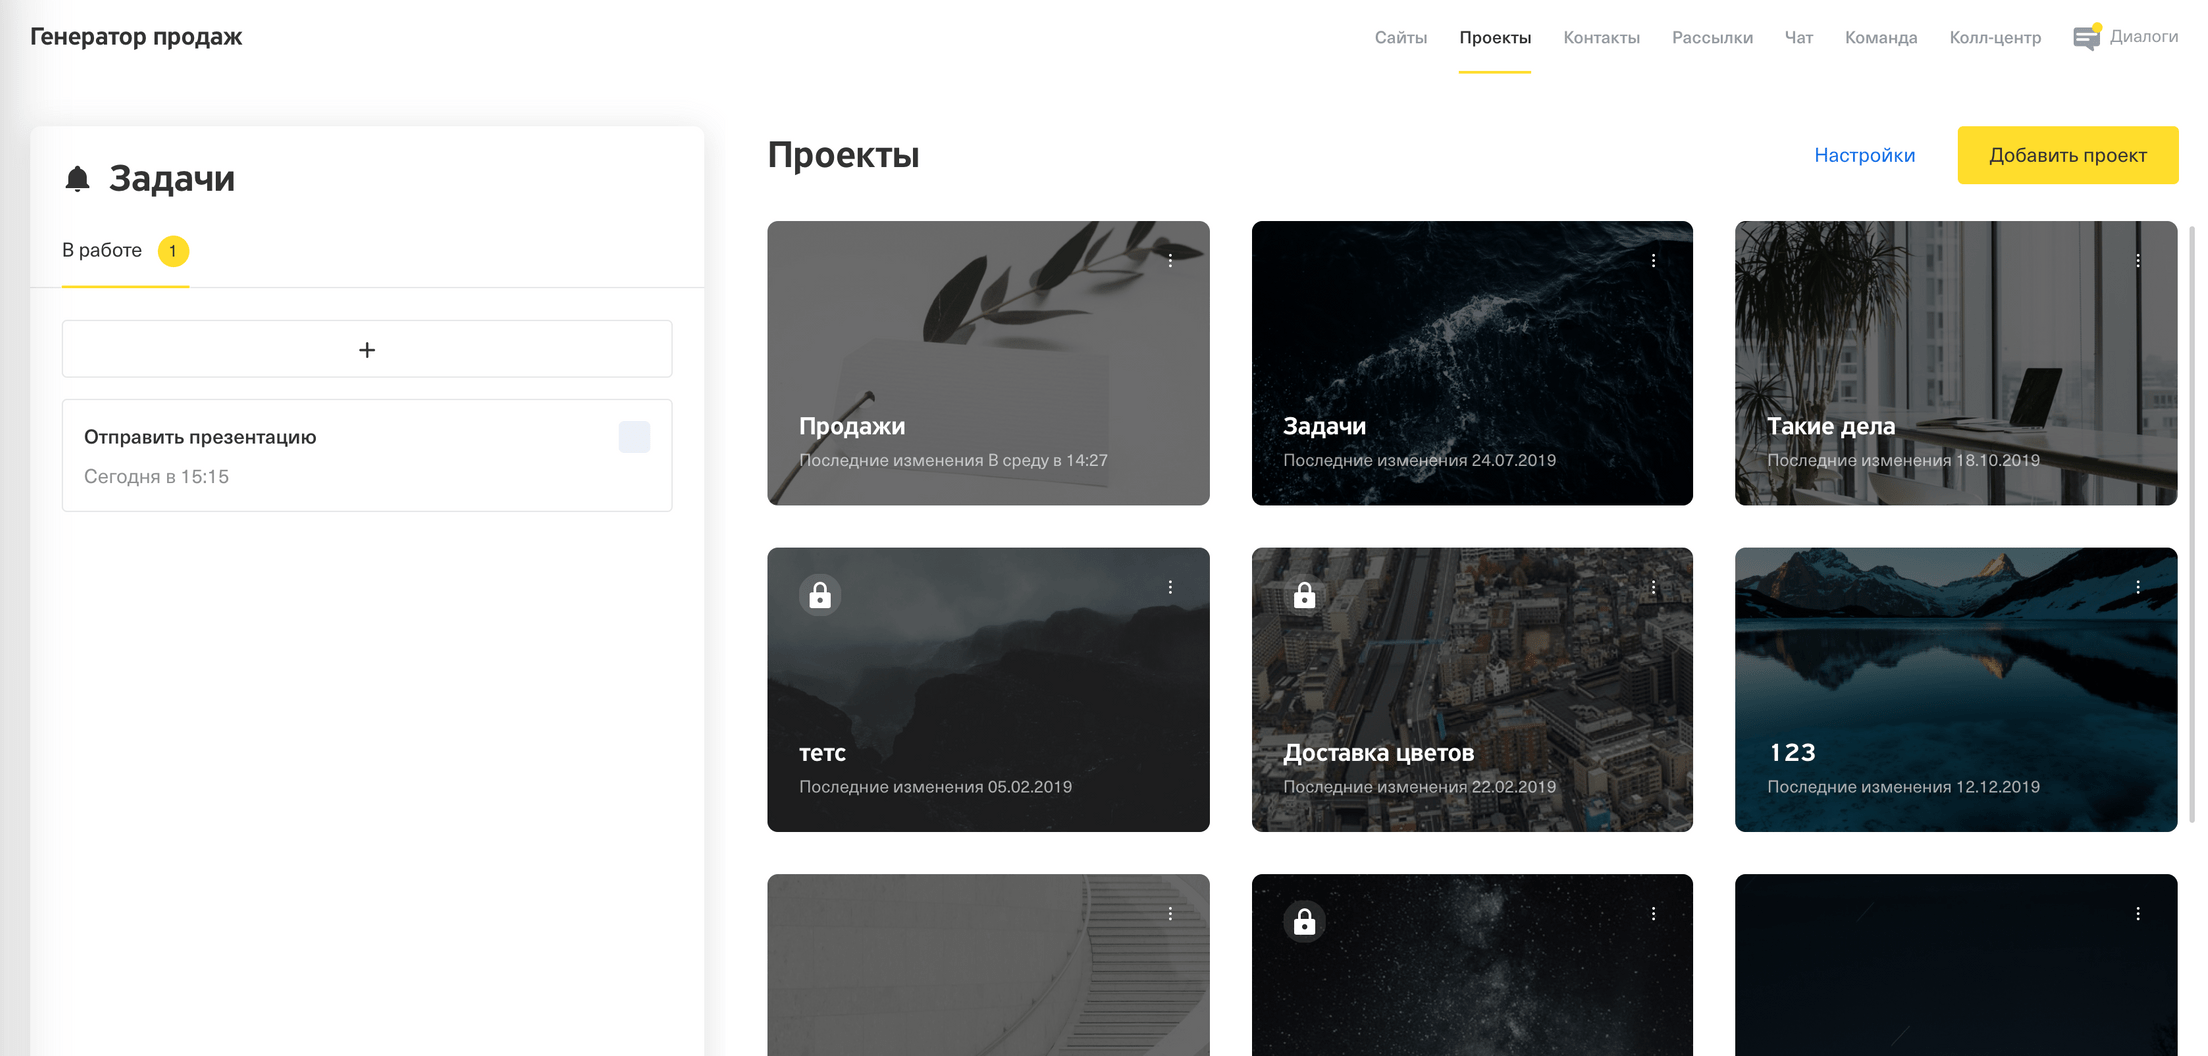This screenshot has height=1056, width=2208.
Task: Click the Проекты page heading
Action: pyautogui.click(x=843, y=155)
